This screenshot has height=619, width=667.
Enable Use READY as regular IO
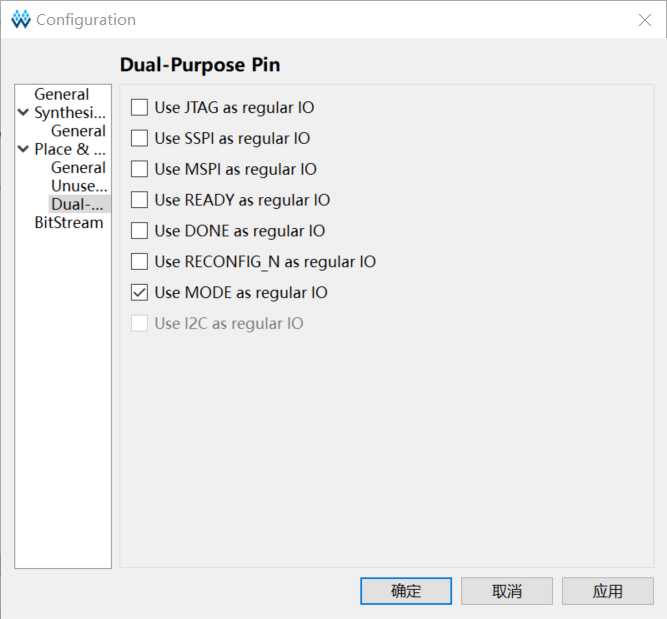click(140, 200)
